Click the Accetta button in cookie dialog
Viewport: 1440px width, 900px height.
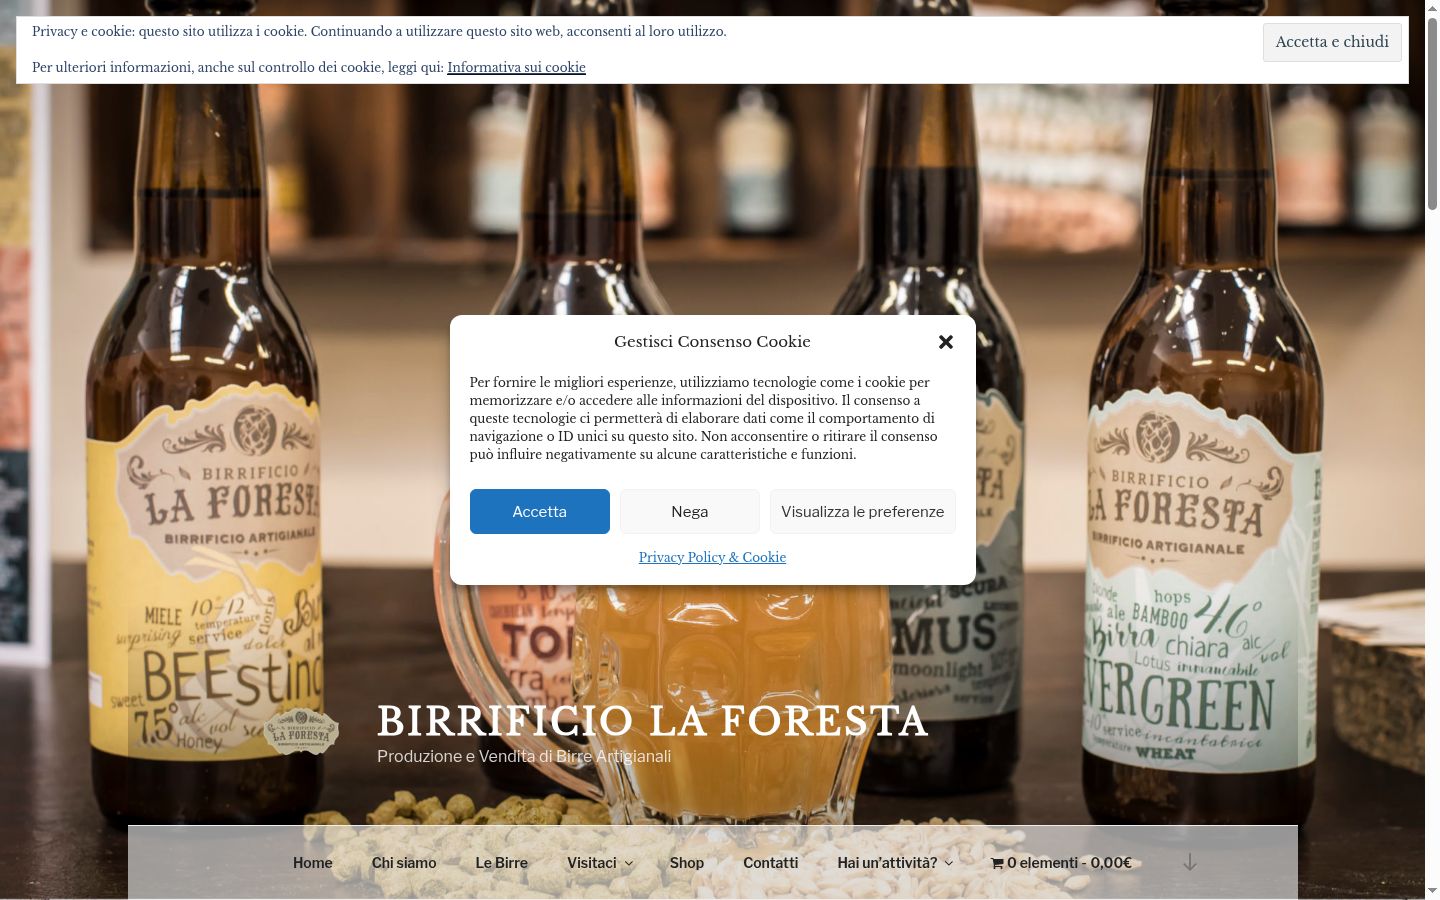(x=540, y=511)
